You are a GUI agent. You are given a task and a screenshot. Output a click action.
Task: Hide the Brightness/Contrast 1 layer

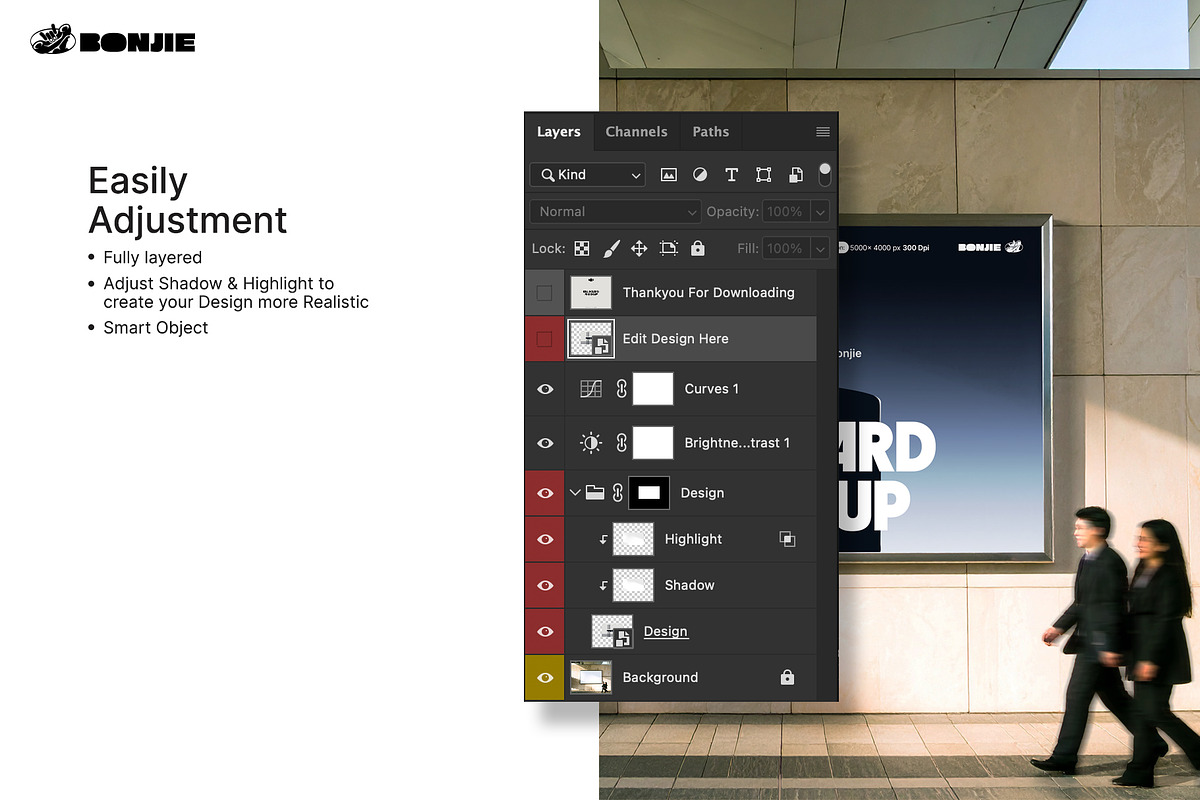[x=545, y=443]
